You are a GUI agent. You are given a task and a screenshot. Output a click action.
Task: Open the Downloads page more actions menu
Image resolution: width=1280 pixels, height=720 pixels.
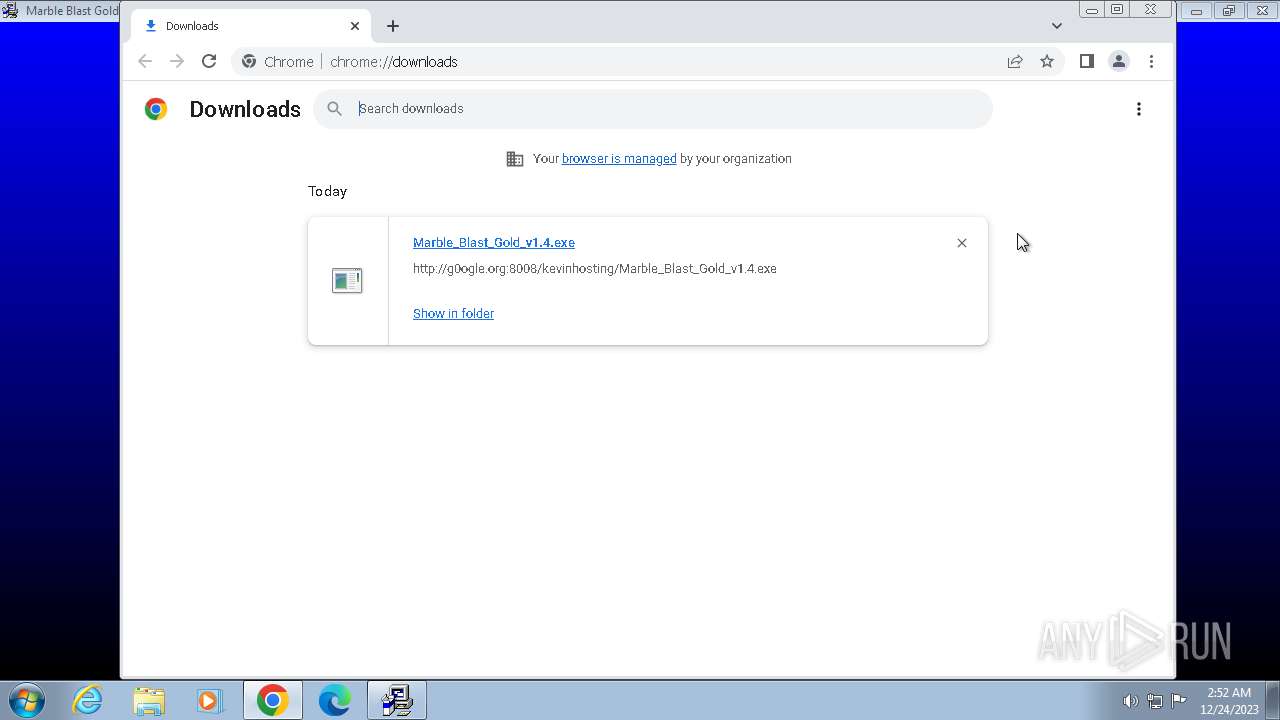coord(1139,109)
